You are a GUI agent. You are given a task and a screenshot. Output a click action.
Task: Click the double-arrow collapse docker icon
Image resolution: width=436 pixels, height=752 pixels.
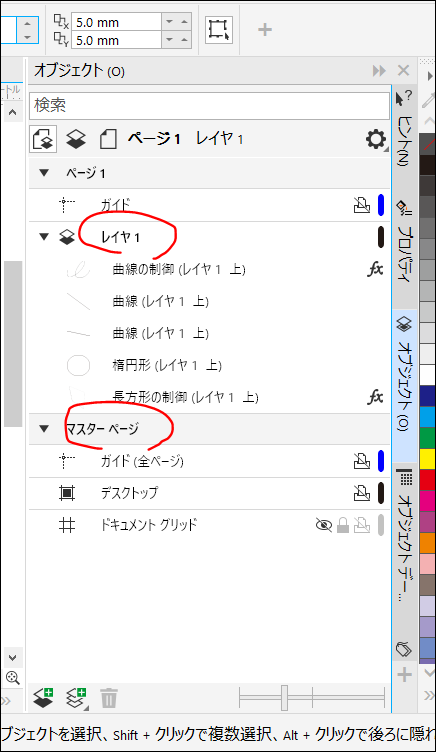tap(379, 71)
